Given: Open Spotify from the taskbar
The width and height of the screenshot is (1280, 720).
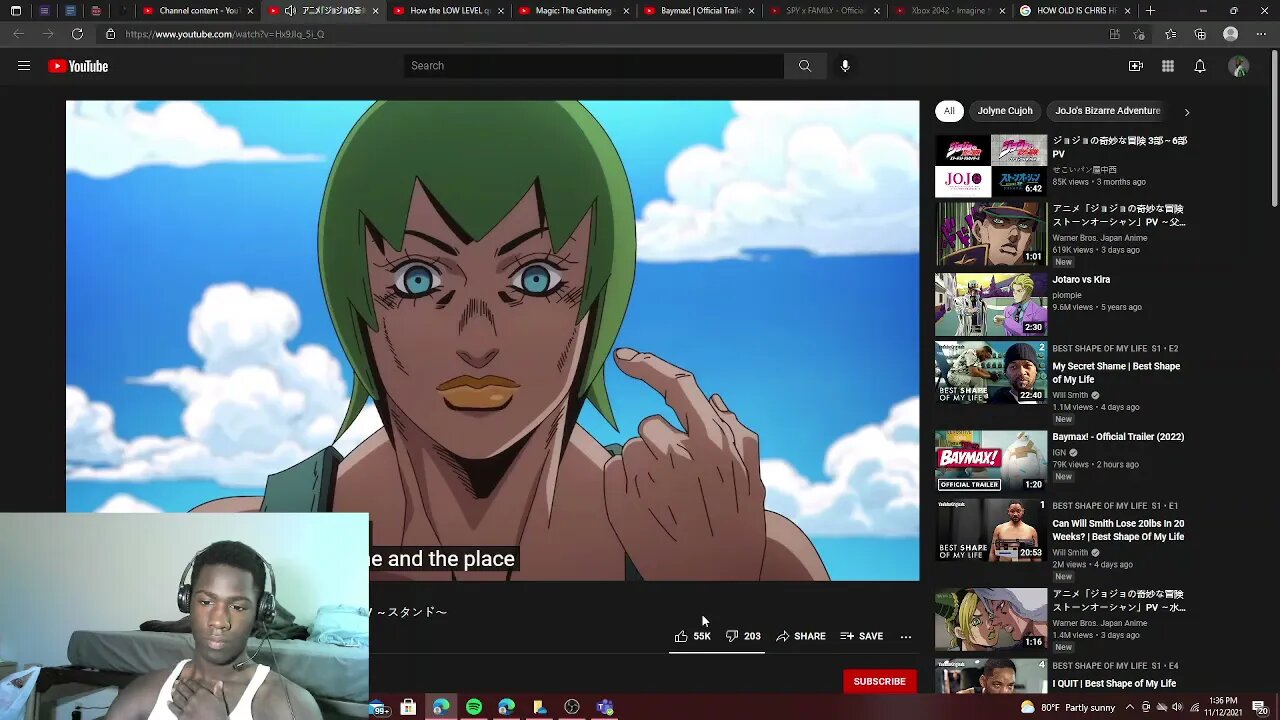Looking at the screenshot, I should [474, 707].
